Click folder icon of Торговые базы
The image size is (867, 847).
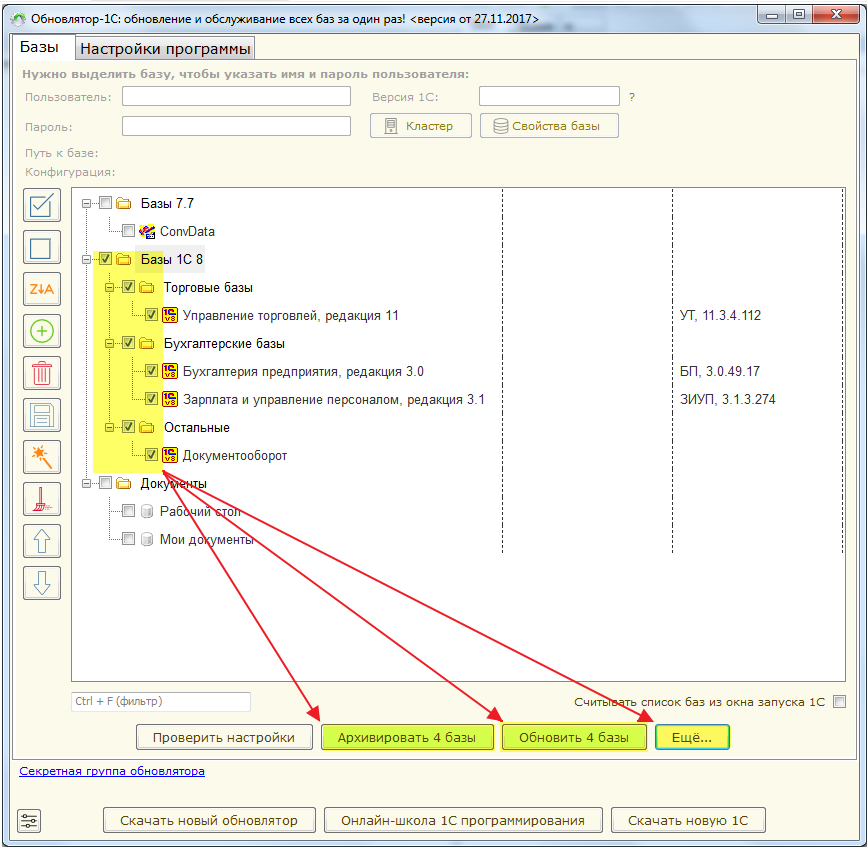[x=147, y=287]
